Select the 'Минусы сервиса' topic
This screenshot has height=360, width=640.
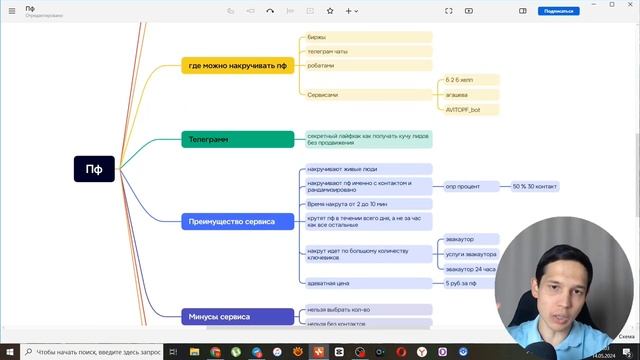(x=238, y=317)
